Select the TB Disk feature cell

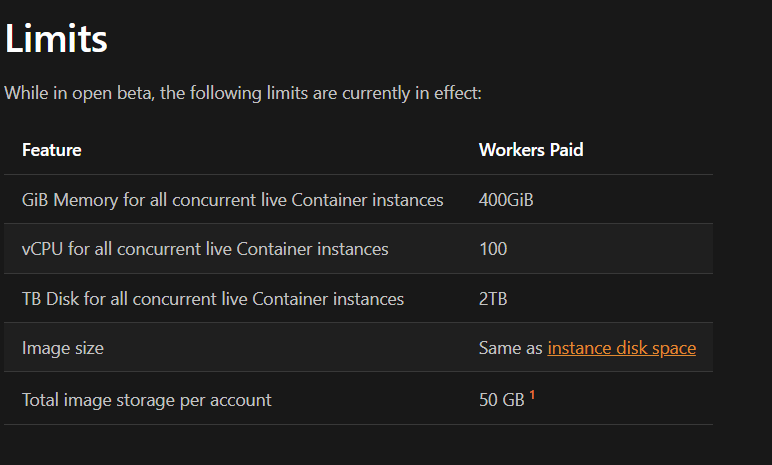(213, 299)
